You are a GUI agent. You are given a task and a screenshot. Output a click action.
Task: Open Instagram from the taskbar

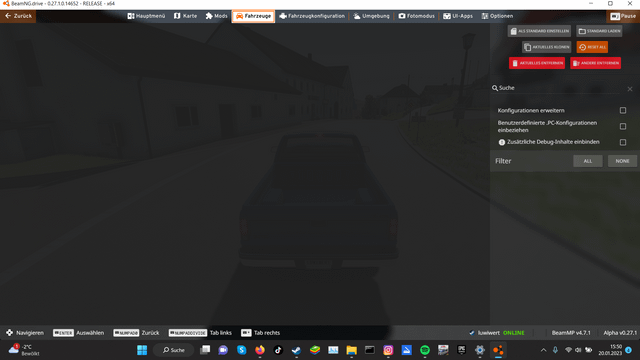[388, 350]
